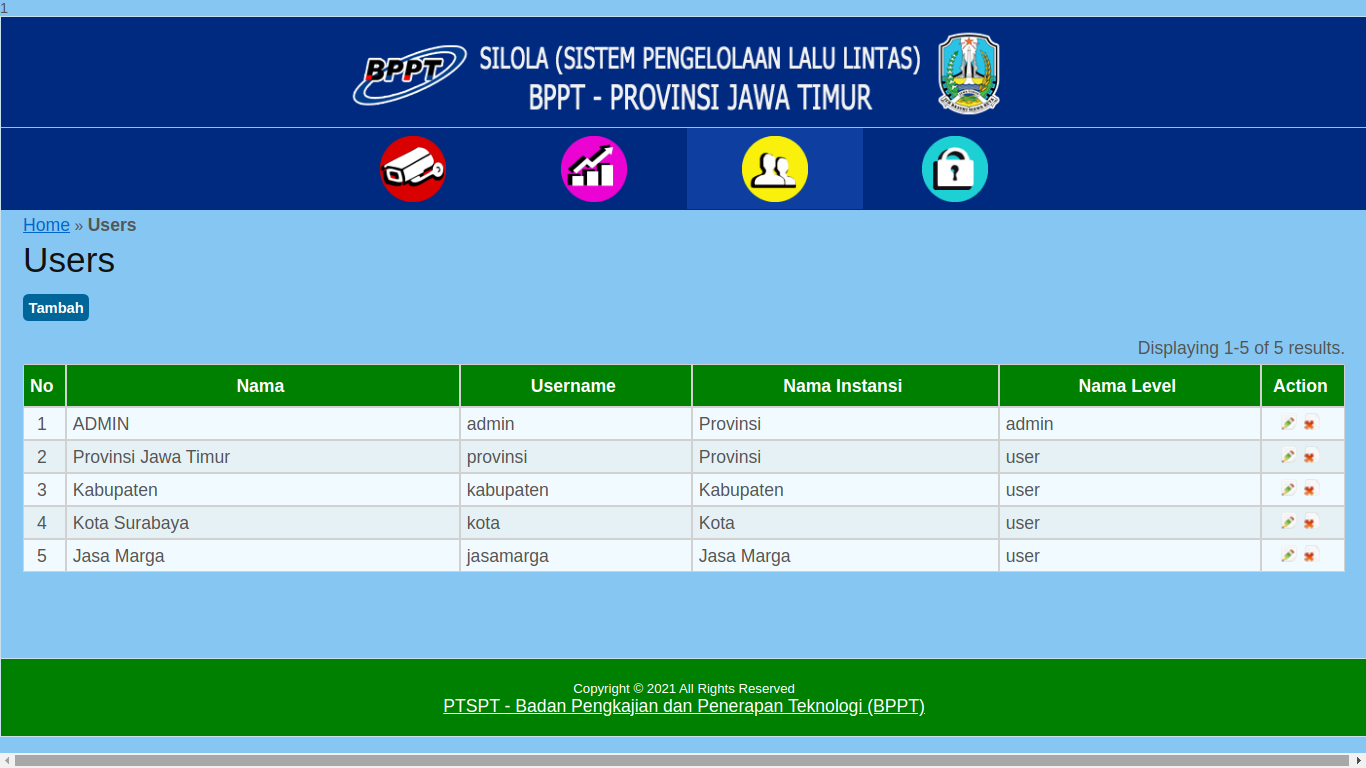Delete the Jasa Marga user
The image size is (1366, 768).
point(1310,555)
